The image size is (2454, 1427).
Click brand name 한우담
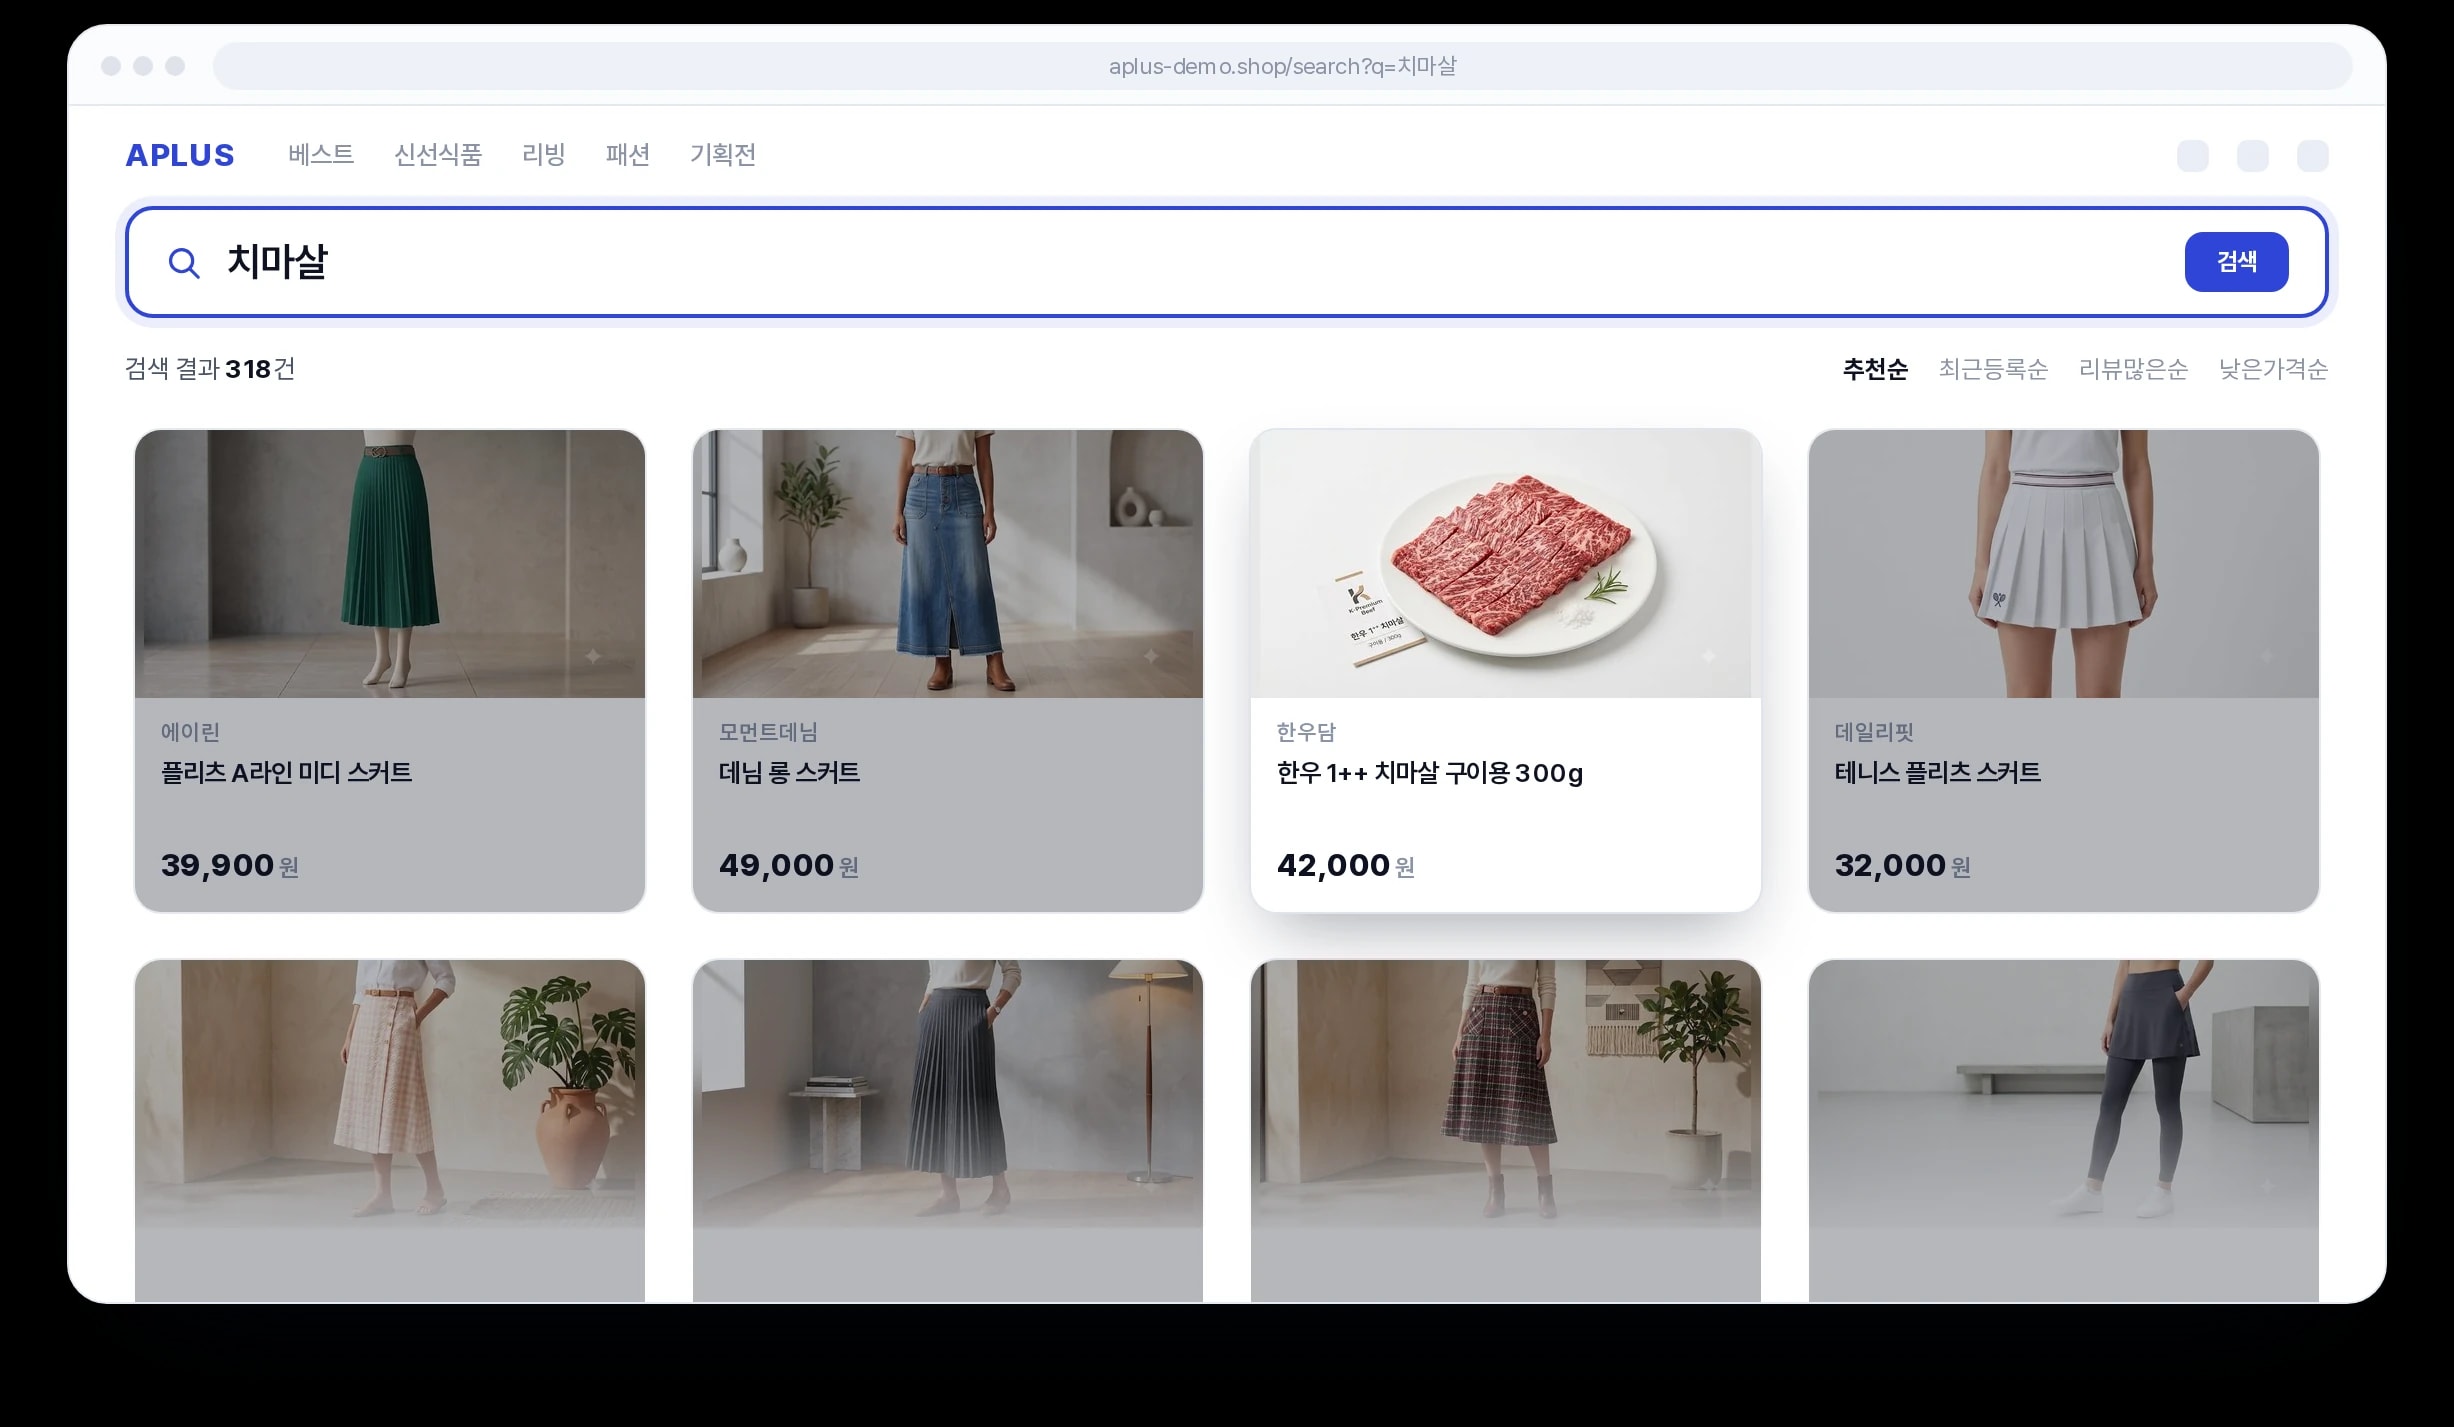tap(1306, 732)
